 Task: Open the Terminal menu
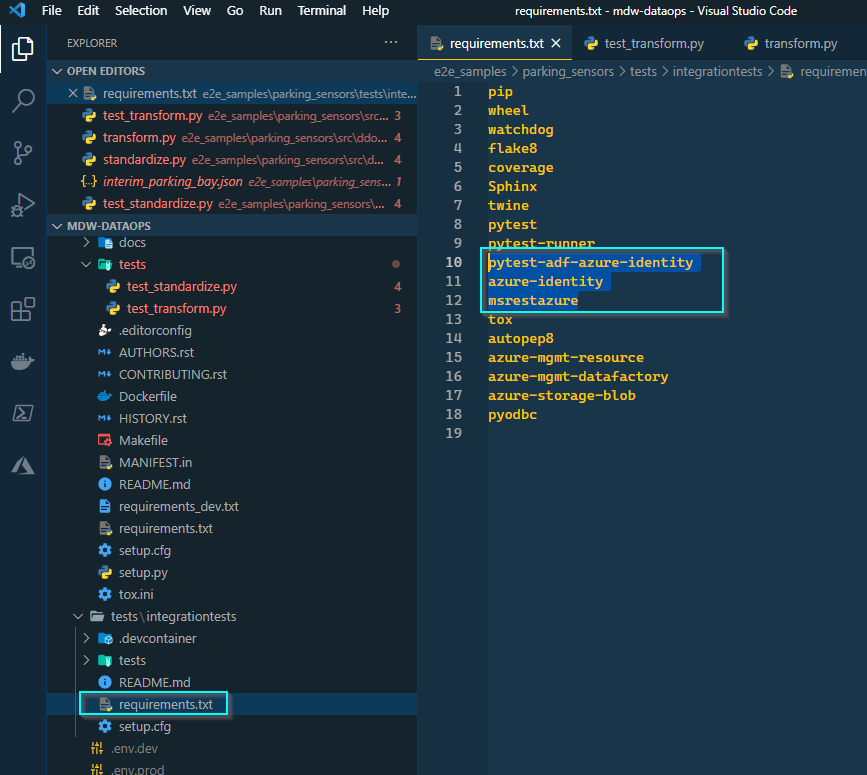[x=321, y=11]
